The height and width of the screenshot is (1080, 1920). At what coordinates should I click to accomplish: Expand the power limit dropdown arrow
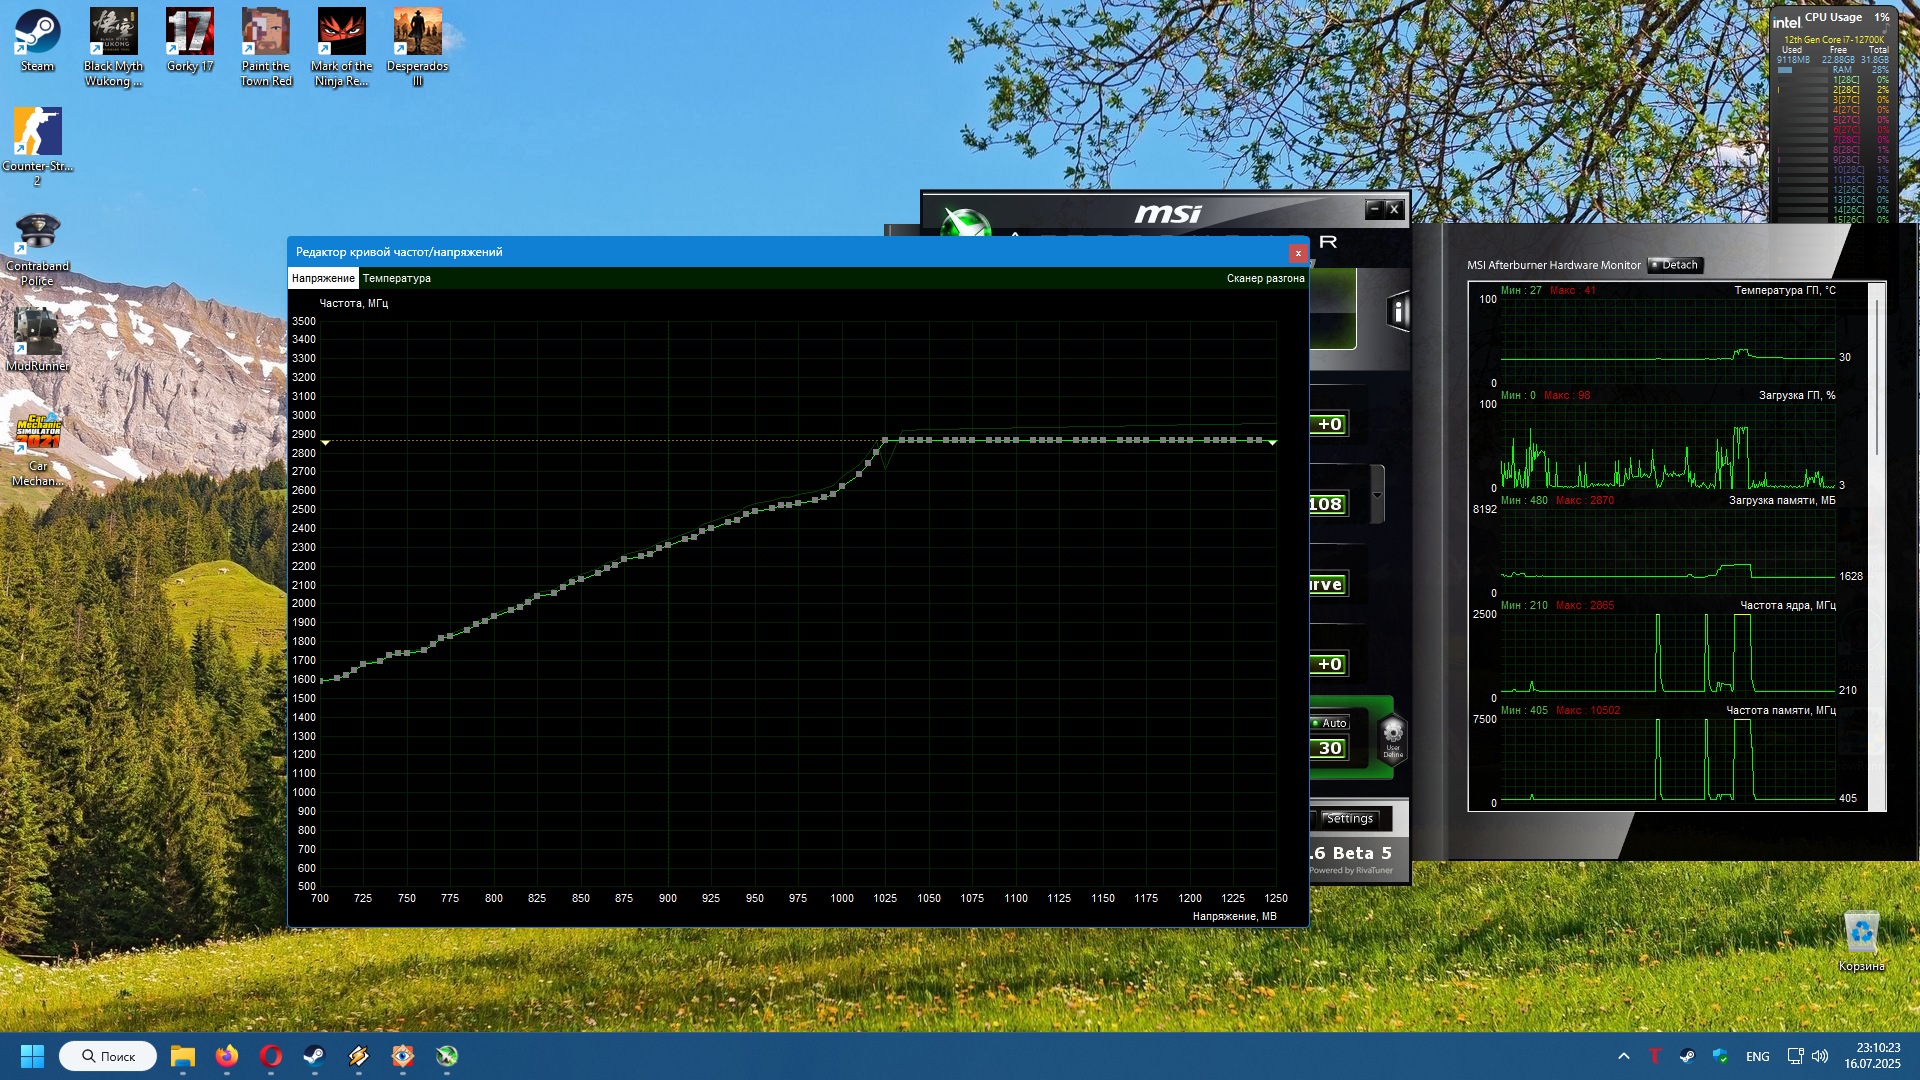1377,496
